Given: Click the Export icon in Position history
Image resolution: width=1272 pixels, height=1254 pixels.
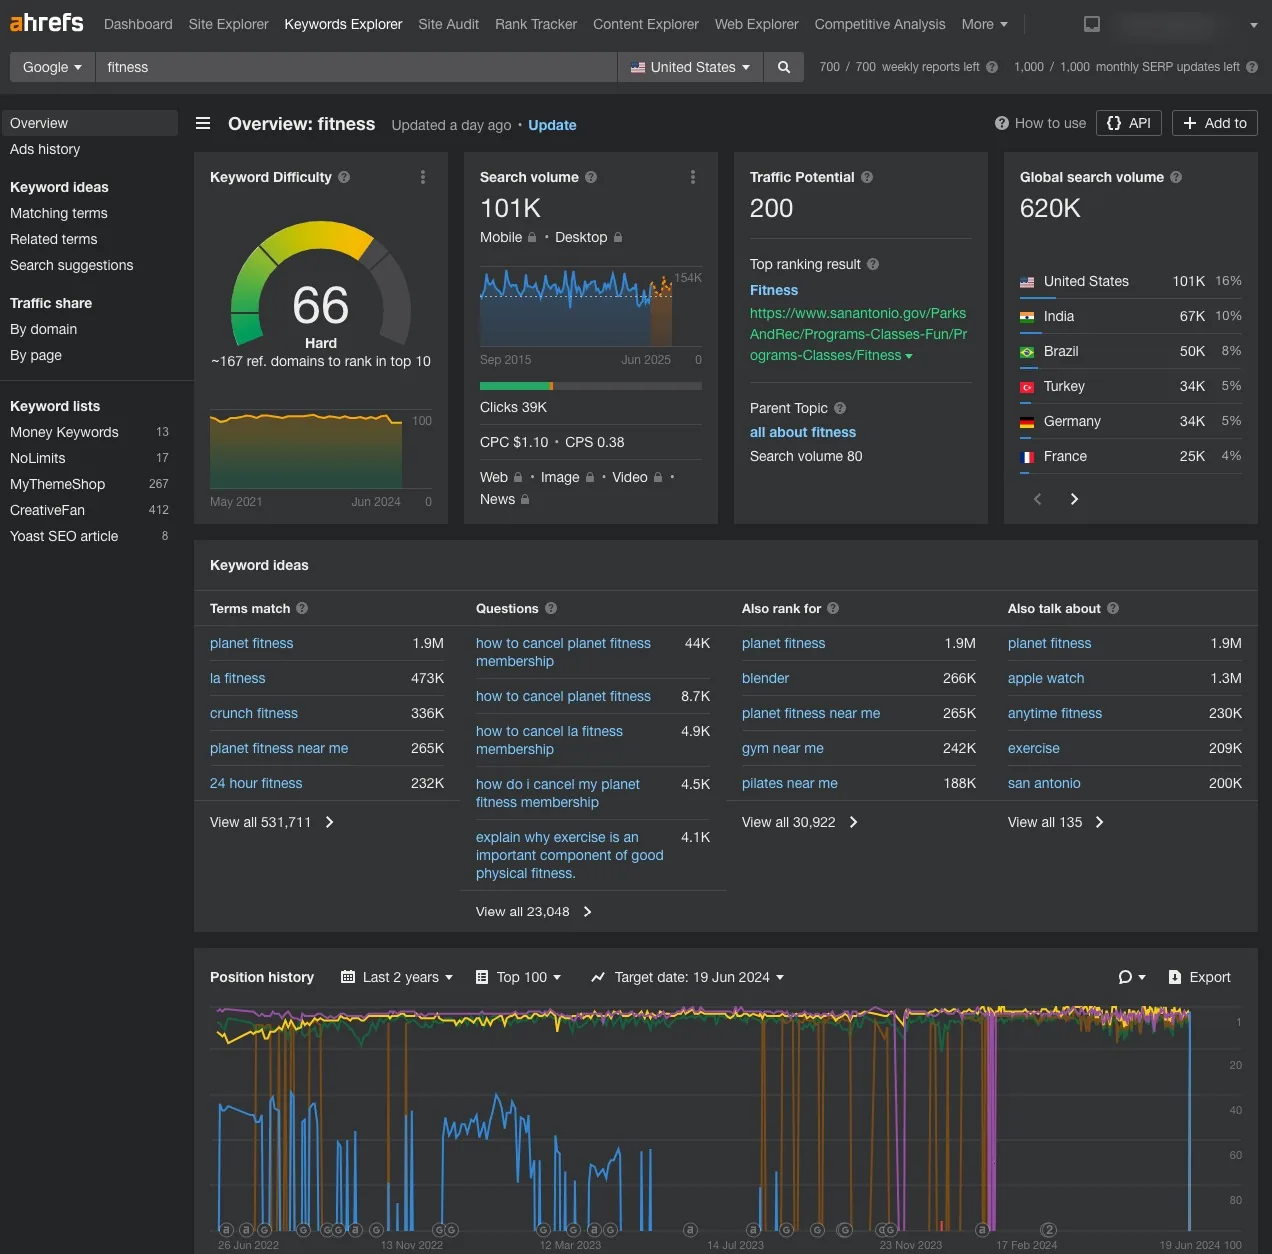Looking at the screenshot, I should (x=1174, y=977).
